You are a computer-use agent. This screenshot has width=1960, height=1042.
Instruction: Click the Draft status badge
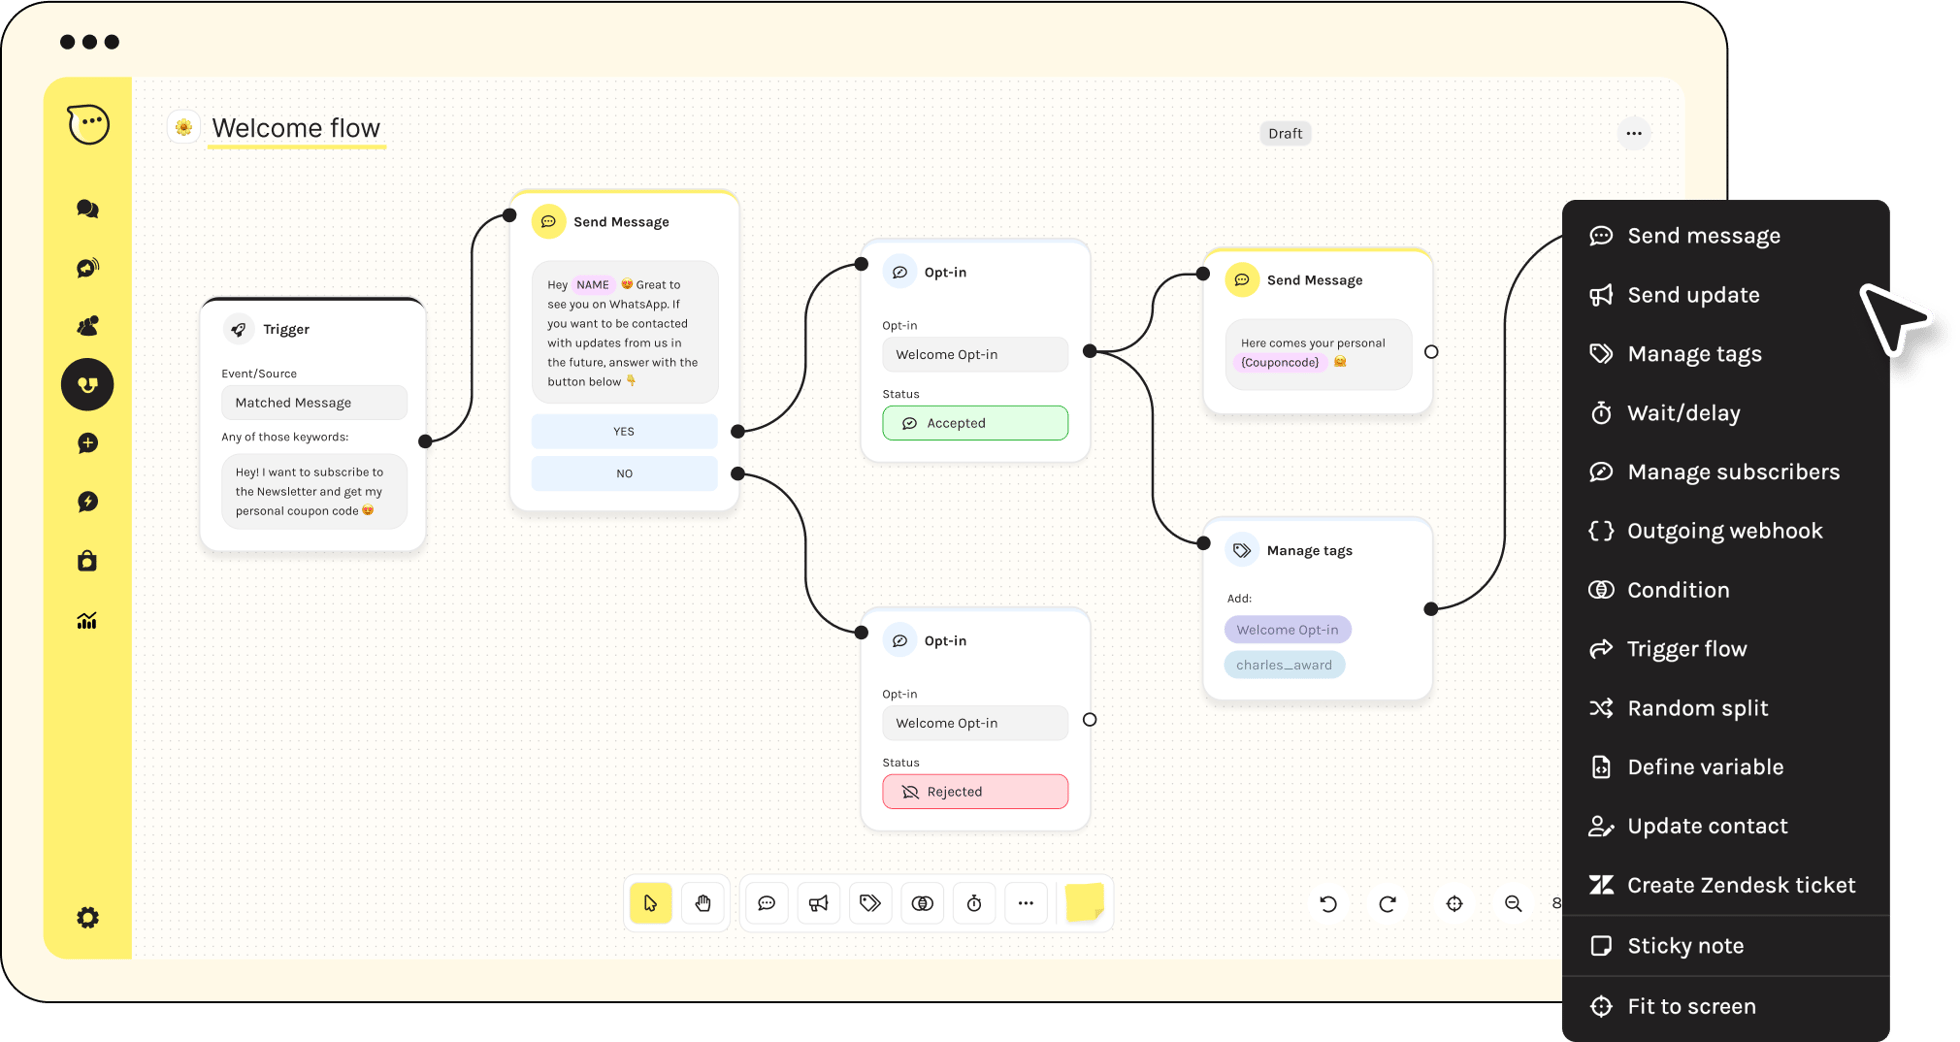[x=1285, y=133]
